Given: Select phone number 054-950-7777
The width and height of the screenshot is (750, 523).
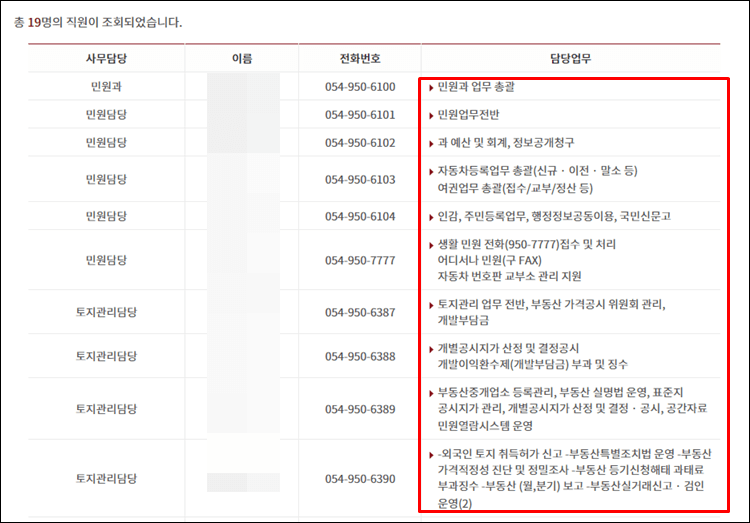Looking at the screenshot, I should (360, 260).
